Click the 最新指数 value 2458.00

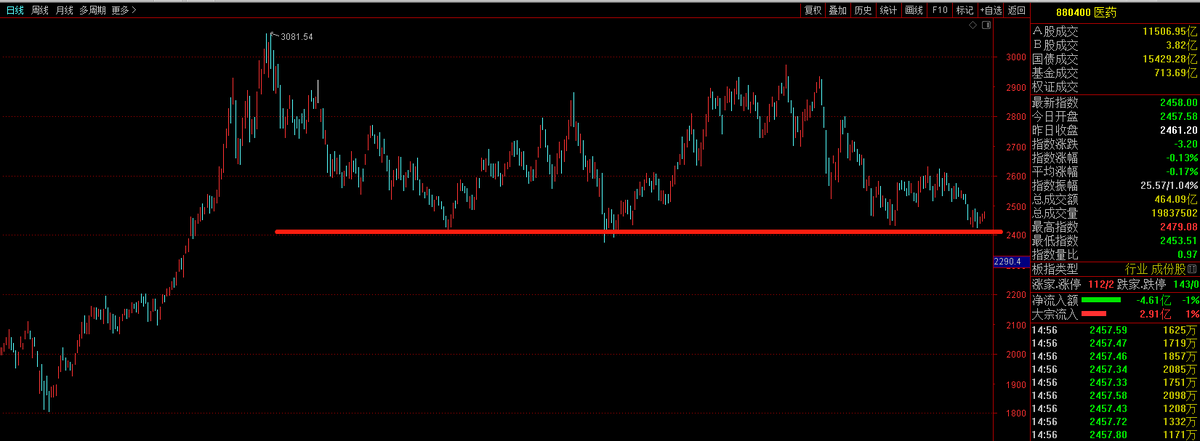point(1178,102)
